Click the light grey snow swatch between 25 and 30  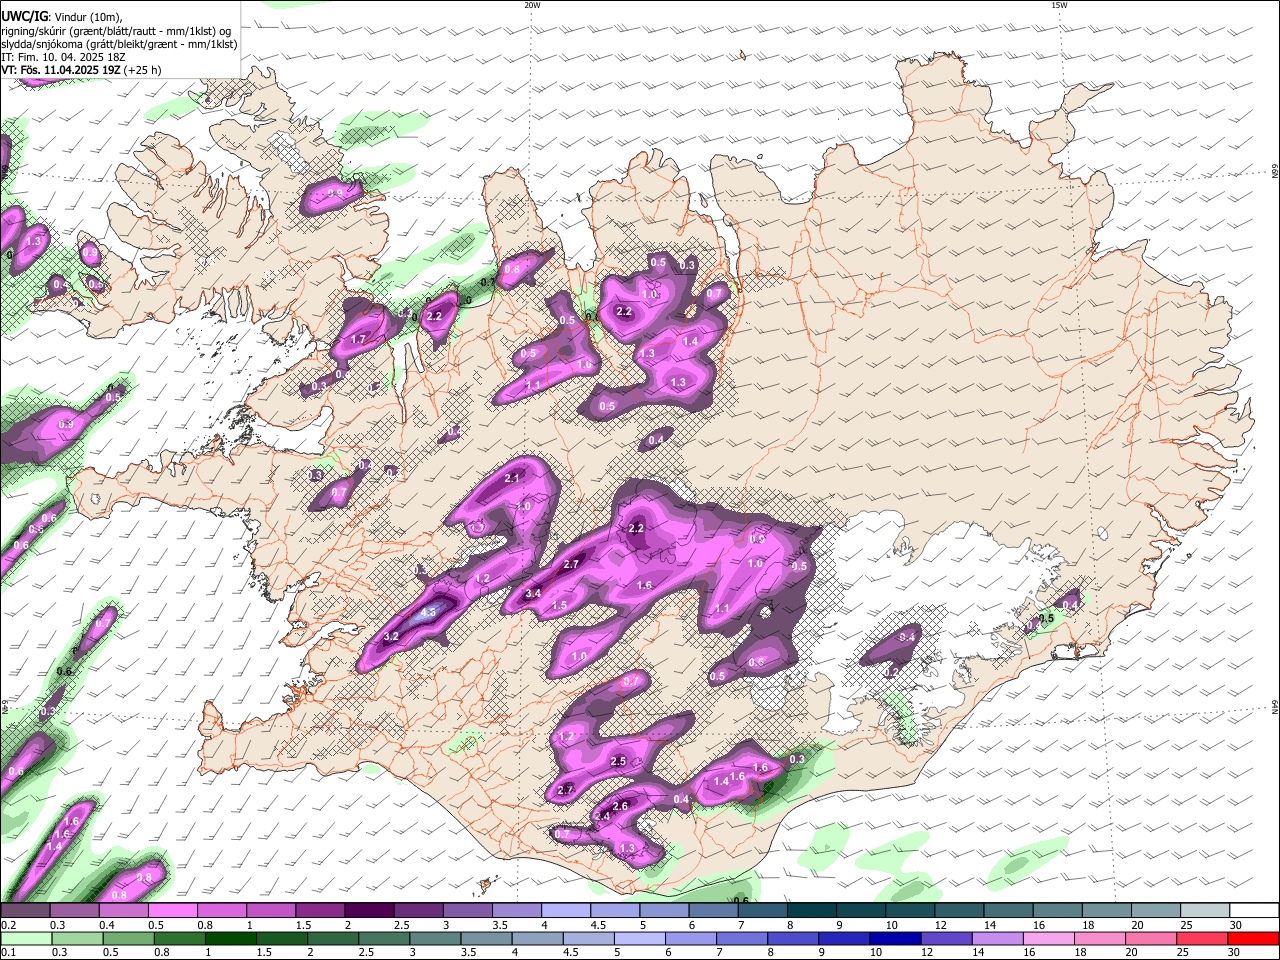click(x=1206, y=910)
